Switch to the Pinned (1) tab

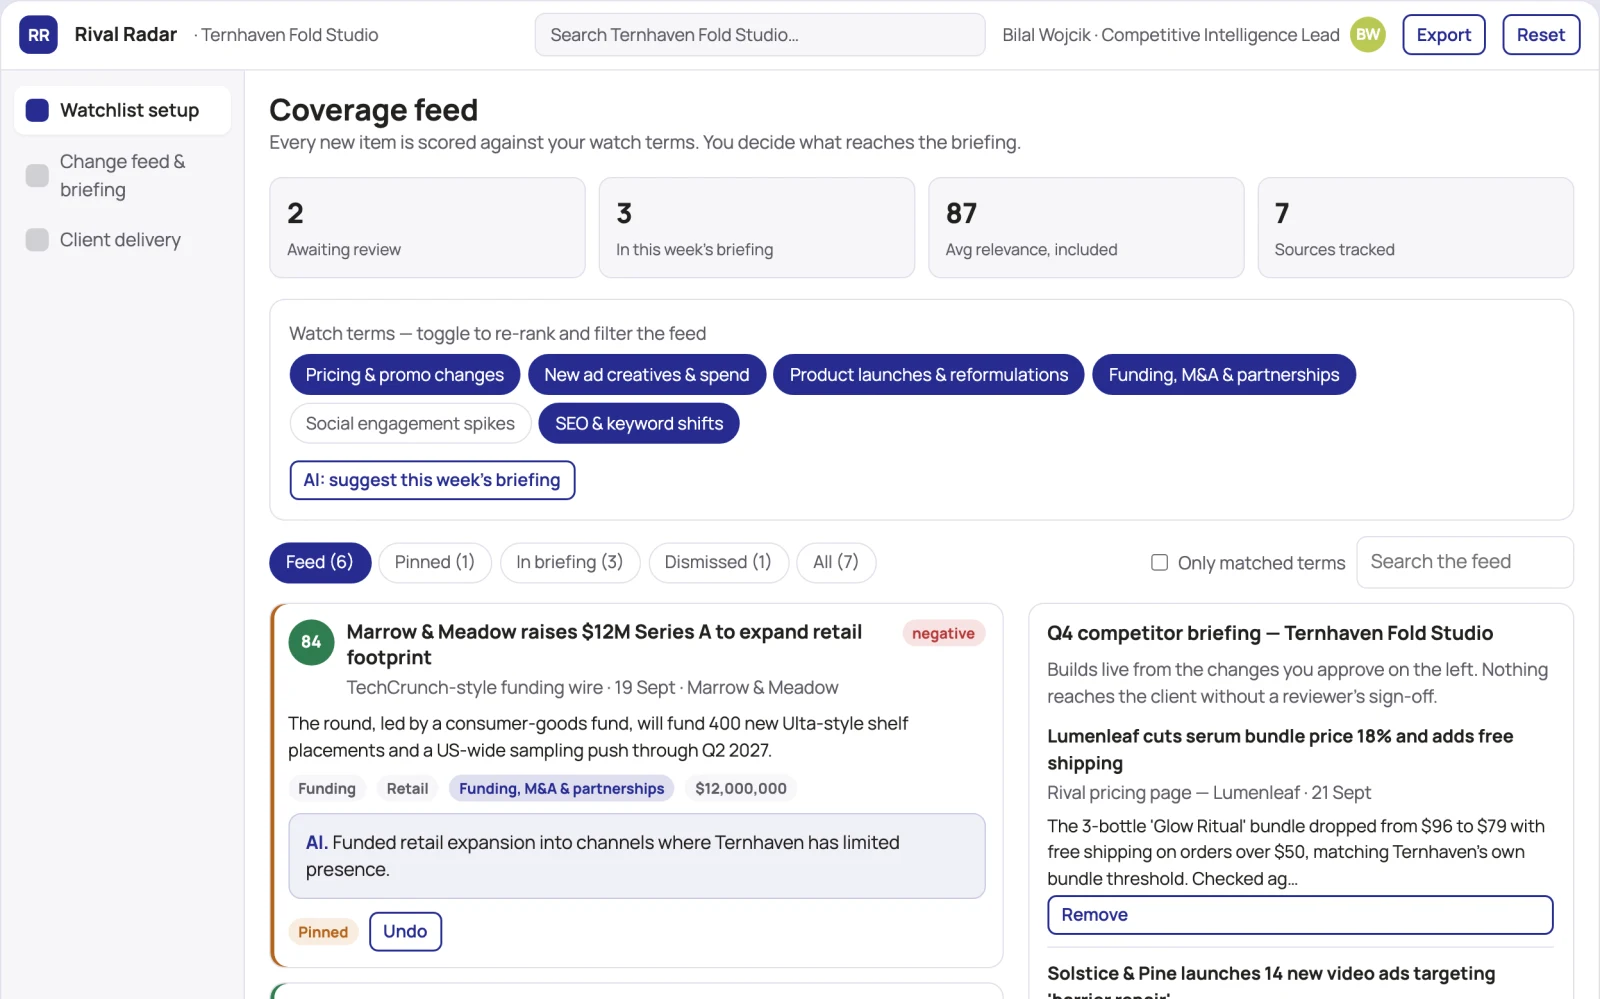pos(435,562)
